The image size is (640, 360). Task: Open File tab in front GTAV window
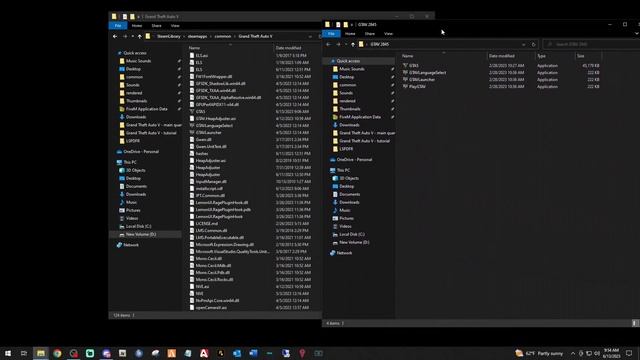coord(331,33)
